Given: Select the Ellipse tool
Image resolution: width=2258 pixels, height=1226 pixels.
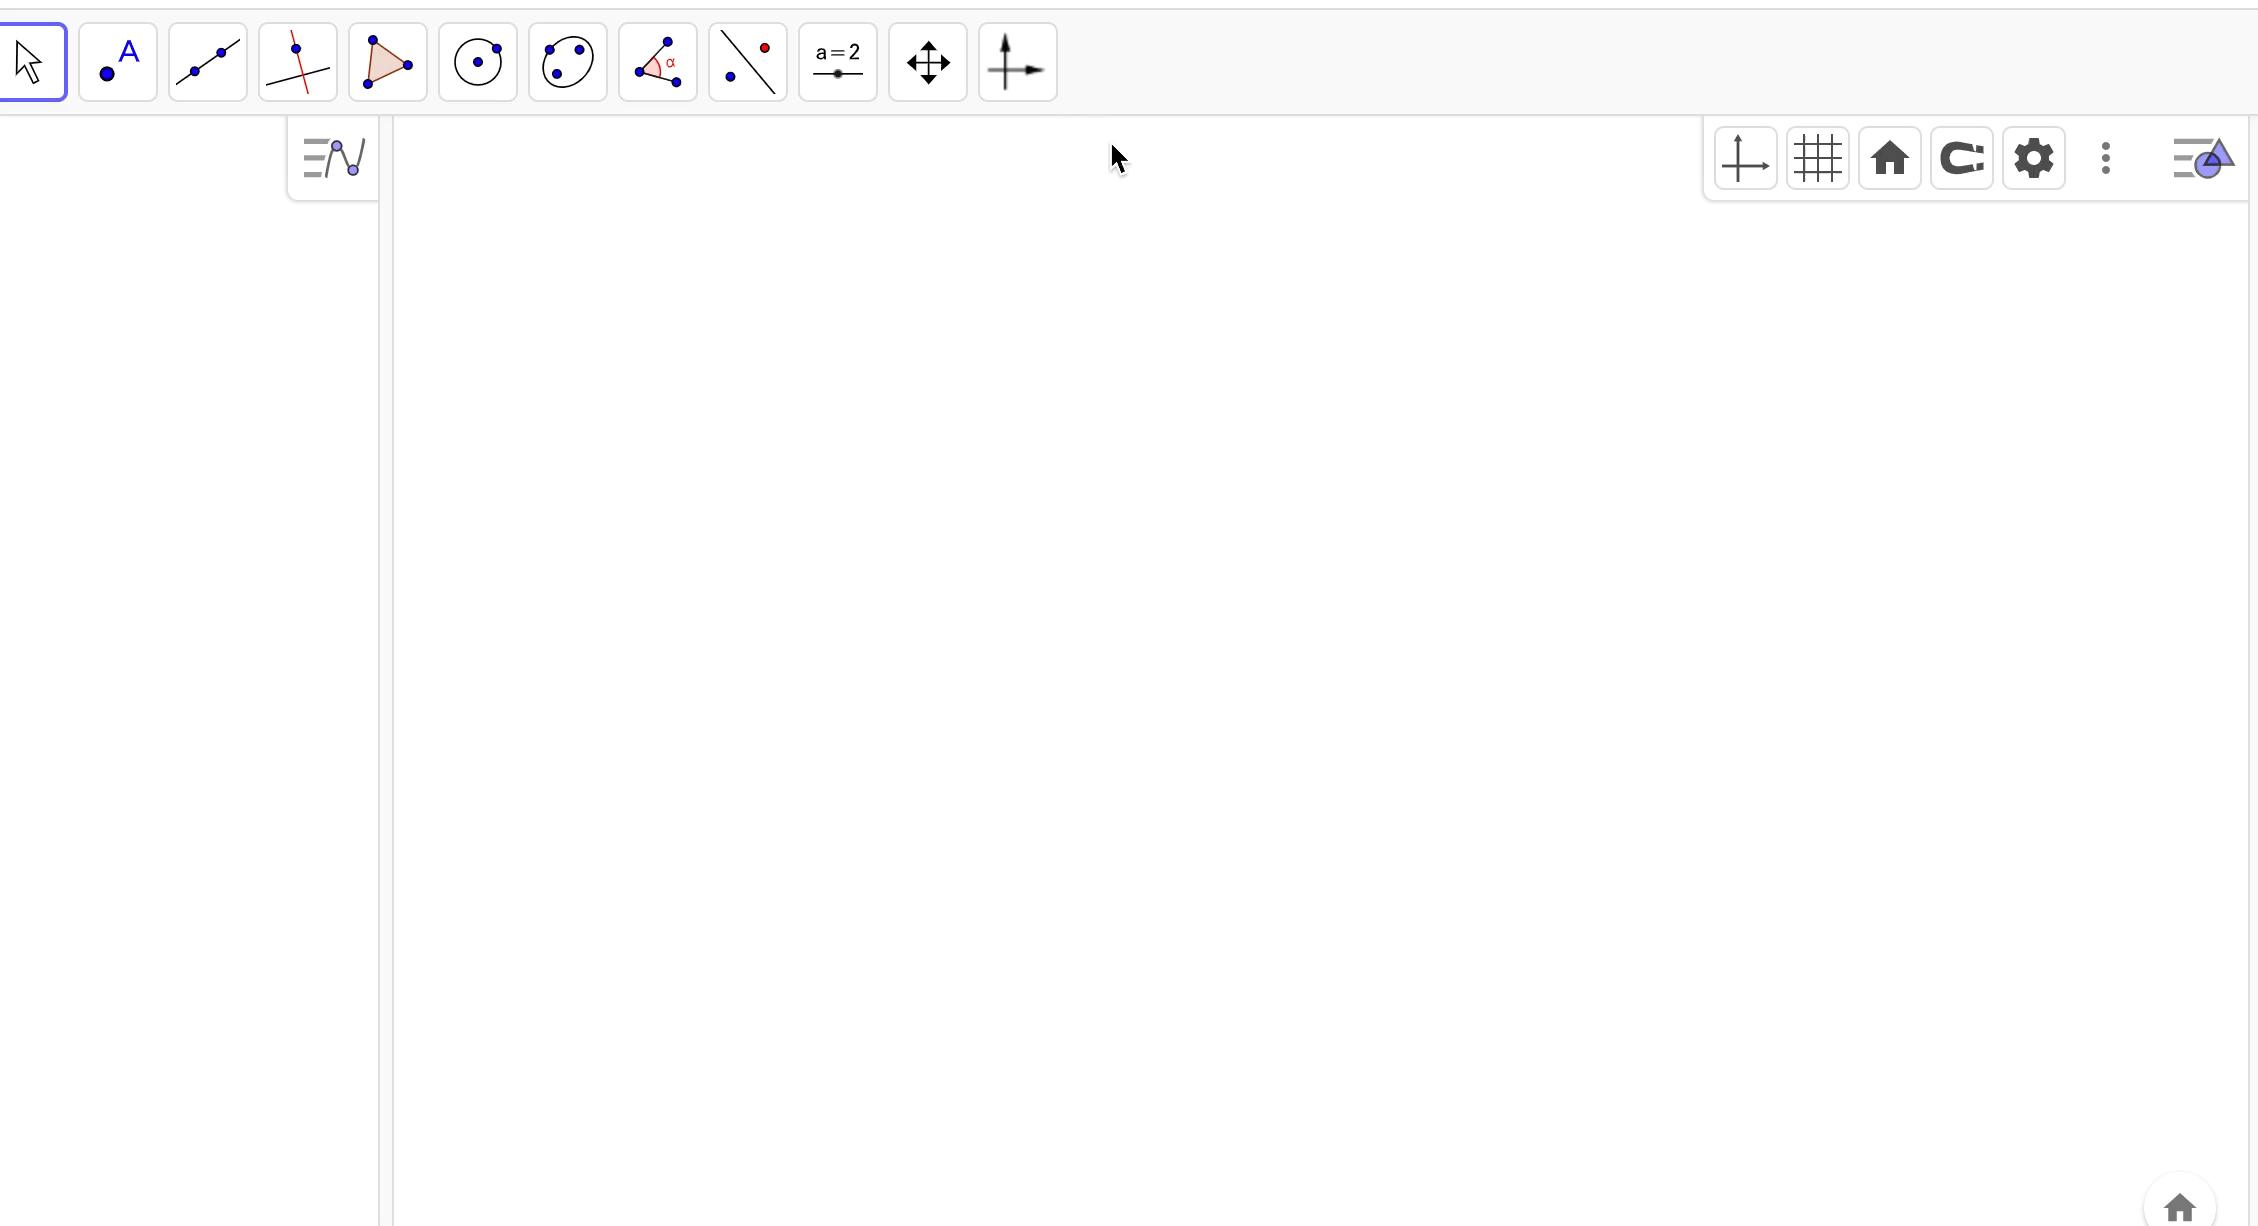Looking at the screenshot, I should click(568, 62).
